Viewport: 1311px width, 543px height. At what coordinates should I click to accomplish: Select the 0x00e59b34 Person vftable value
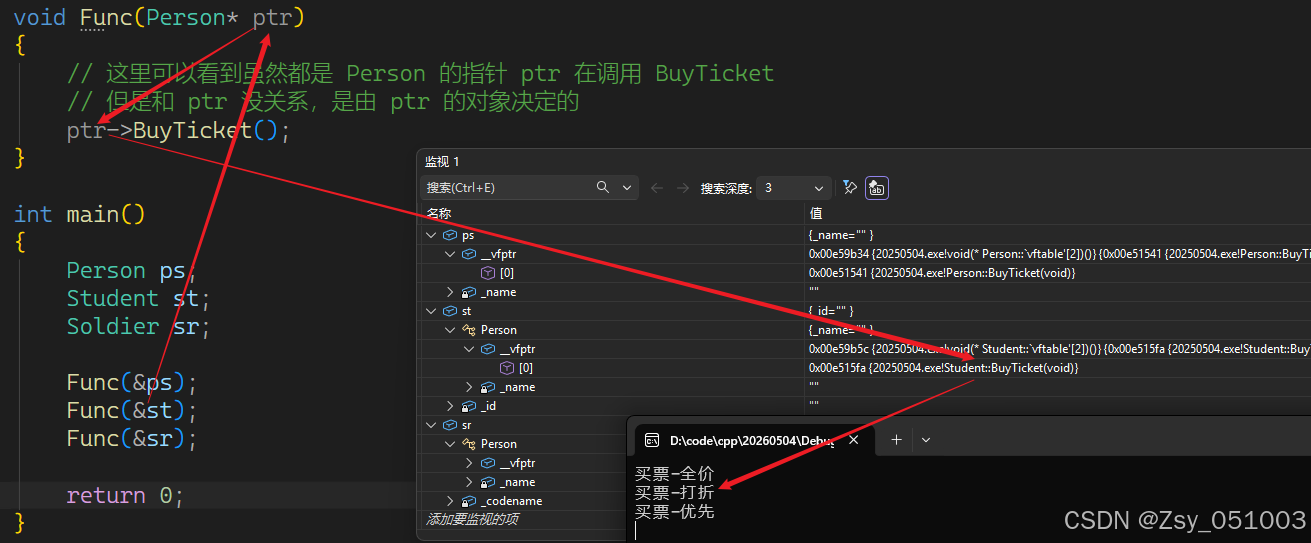coord(1059,254)
